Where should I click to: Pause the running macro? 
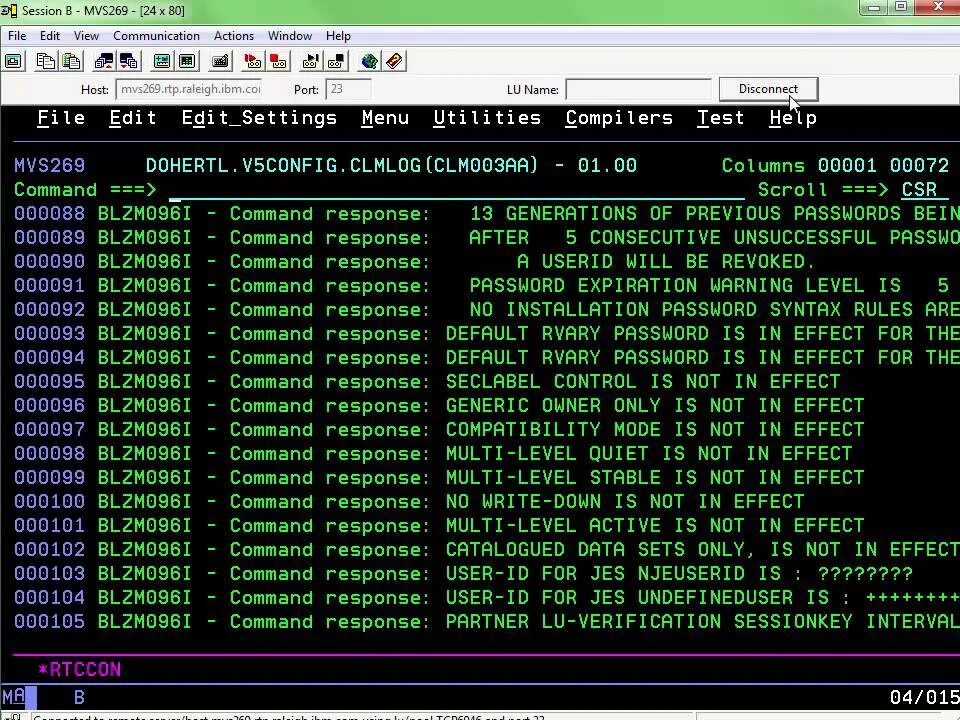click(x=338, y=61)
